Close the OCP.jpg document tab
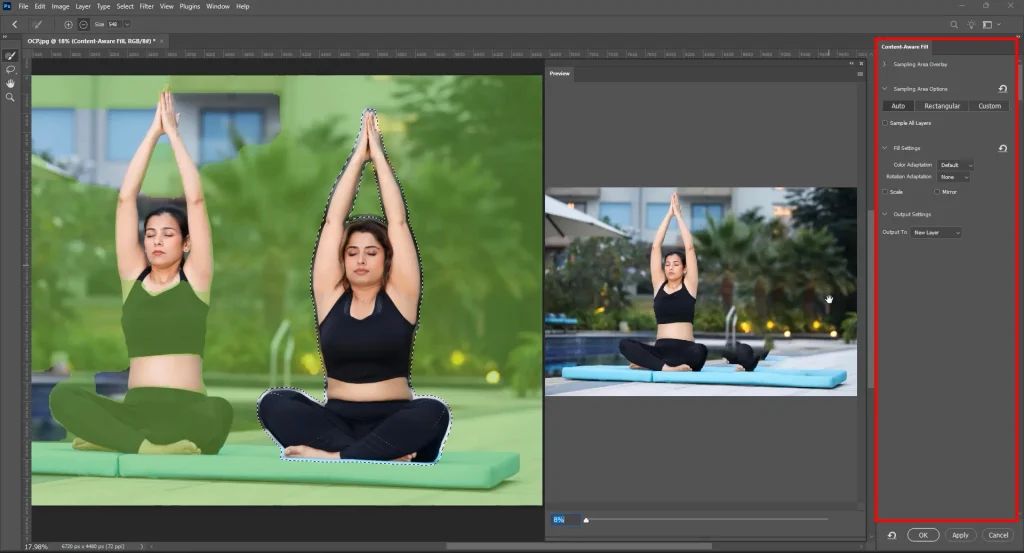Image resolution: width=1024 pixels, height=553 pixels. 162,41
